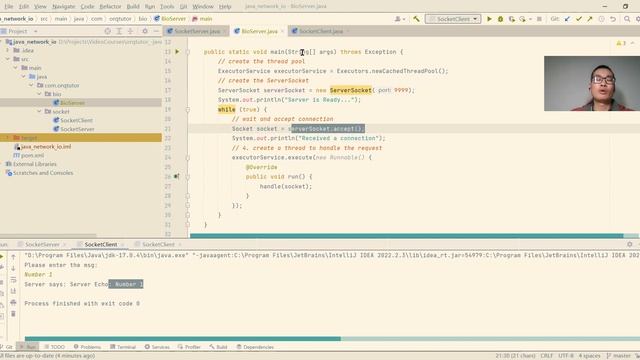Open the Terminal tool window
Screen dimensions: 640x360
tap(123, 347)
